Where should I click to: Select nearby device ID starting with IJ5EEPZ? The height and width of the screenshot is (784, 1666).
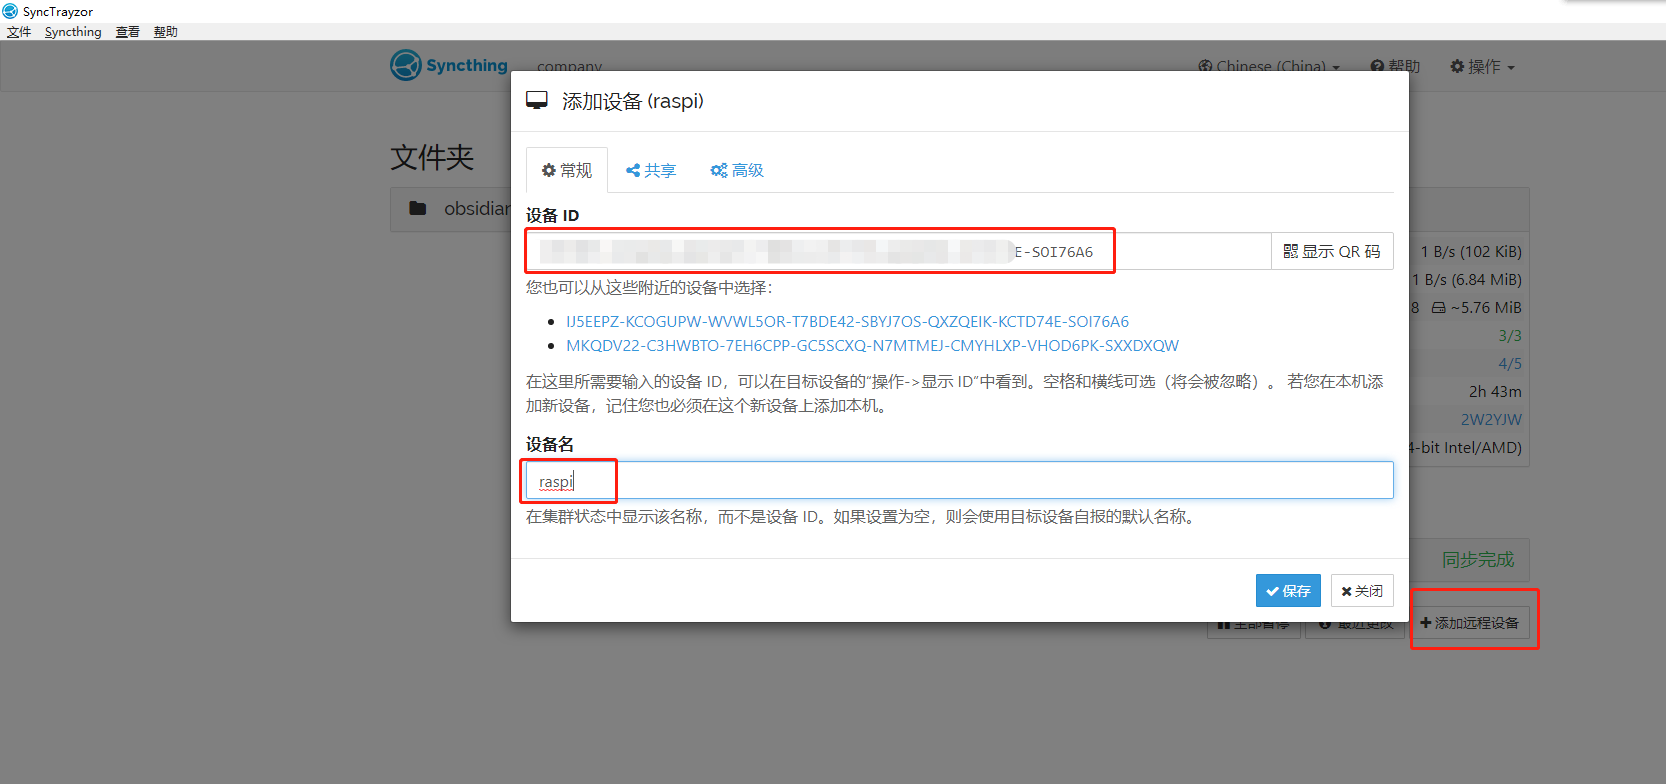(x=847, y=322)
